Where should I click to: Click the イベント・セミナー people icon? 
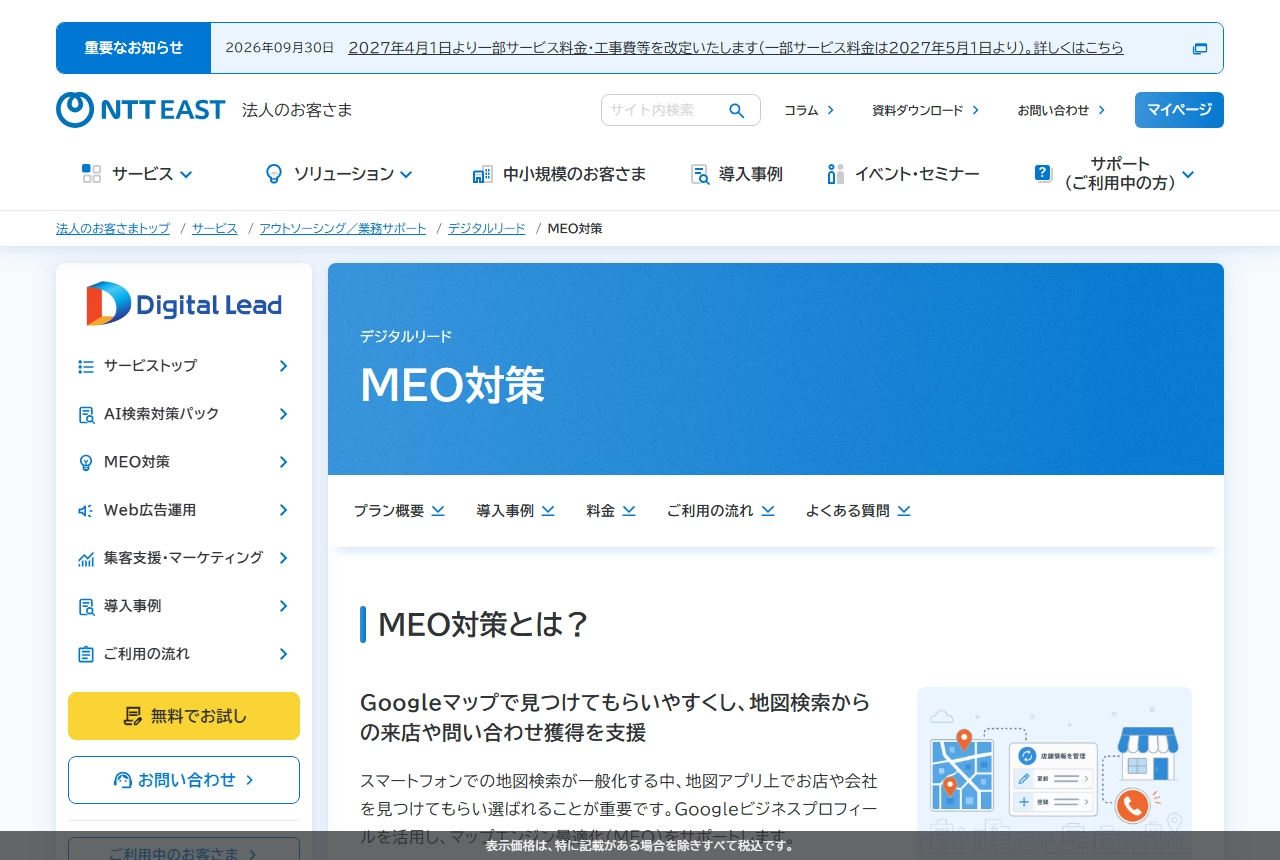[836, 174]
